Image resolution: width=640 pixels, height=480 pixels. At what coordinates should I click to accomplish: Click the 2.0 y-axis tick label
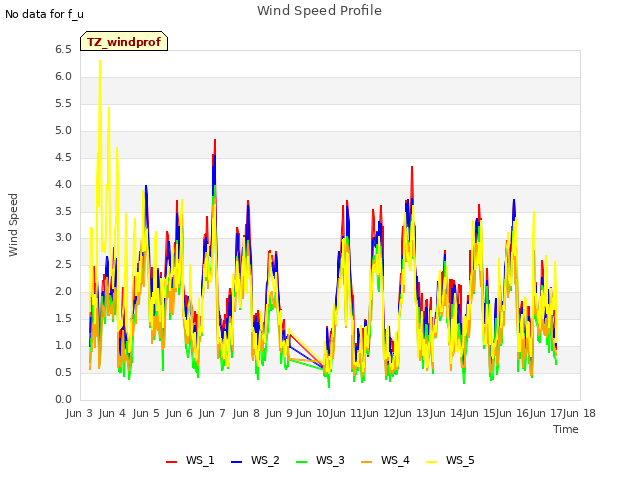tap(63, 292)
